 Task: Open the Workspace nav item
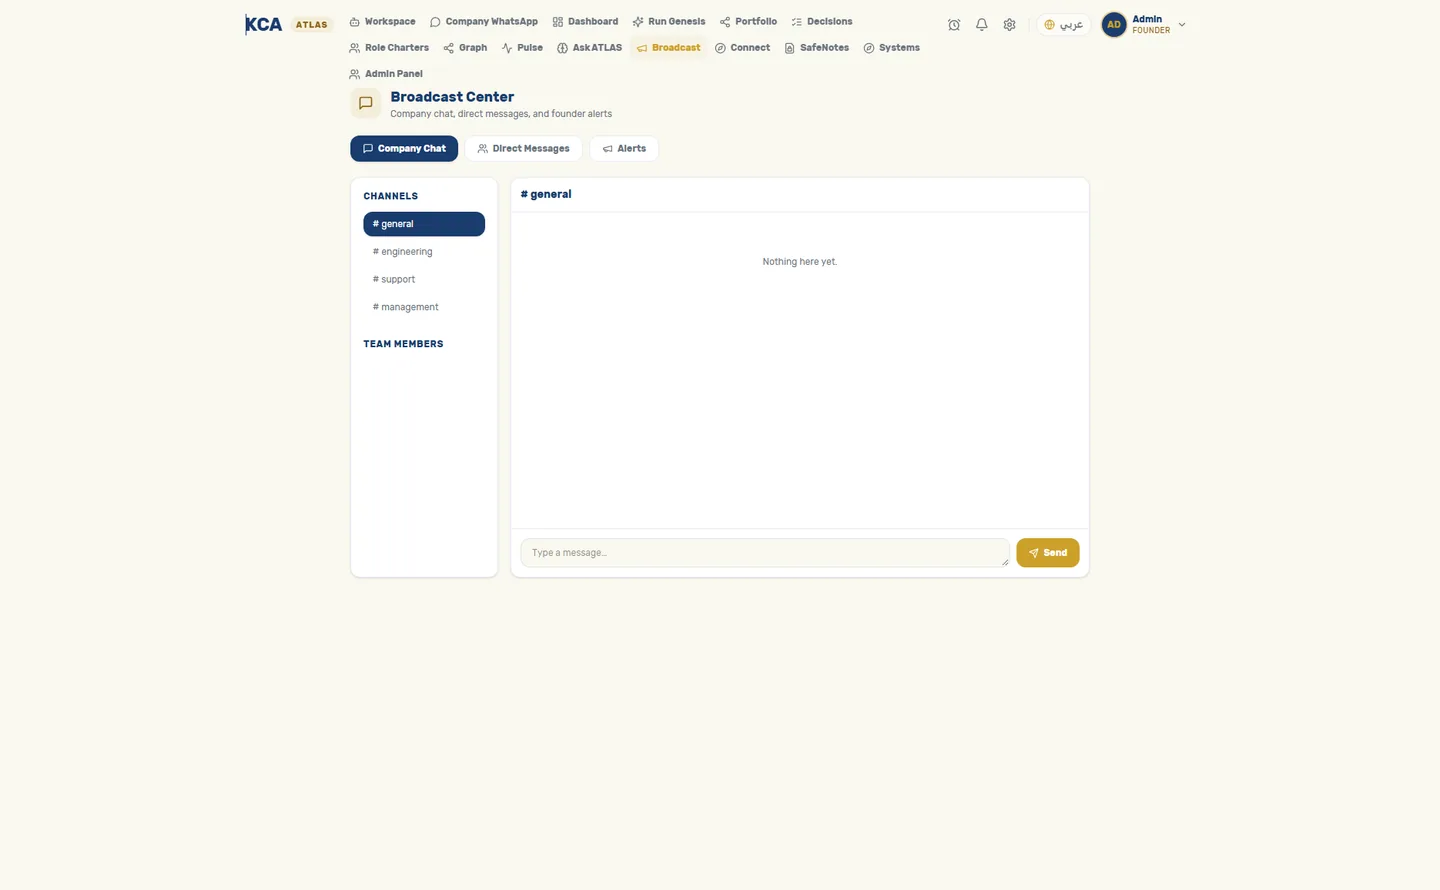pyautogui.click(x=382, y=22)
